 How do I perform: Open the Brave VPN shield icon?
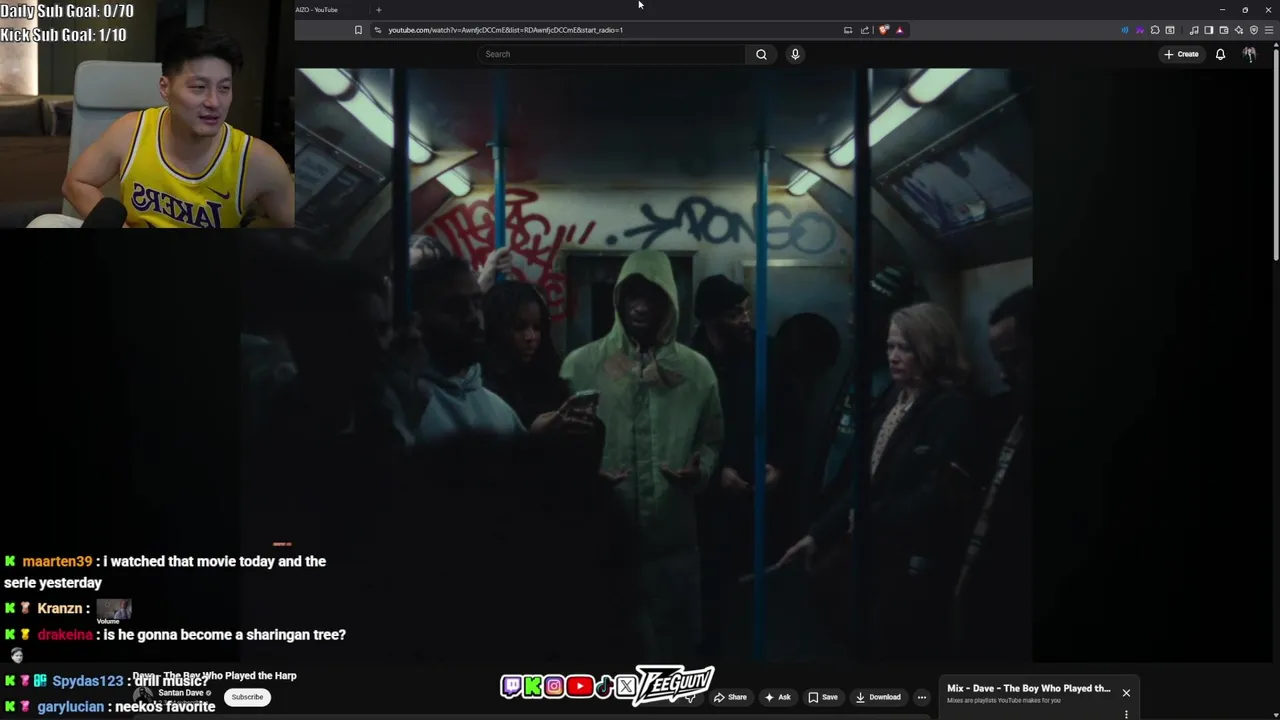pos(1254,30)
